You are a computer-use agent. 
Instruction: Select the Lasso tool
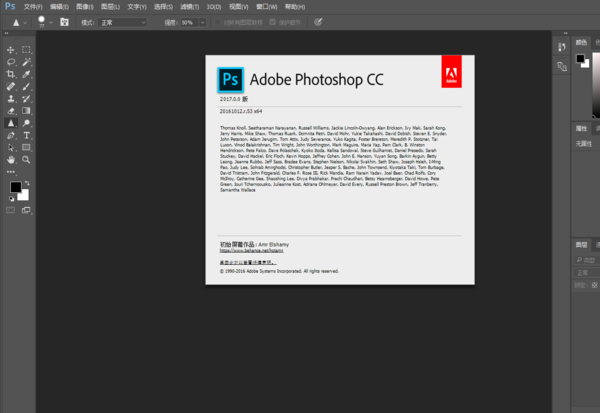11,62
